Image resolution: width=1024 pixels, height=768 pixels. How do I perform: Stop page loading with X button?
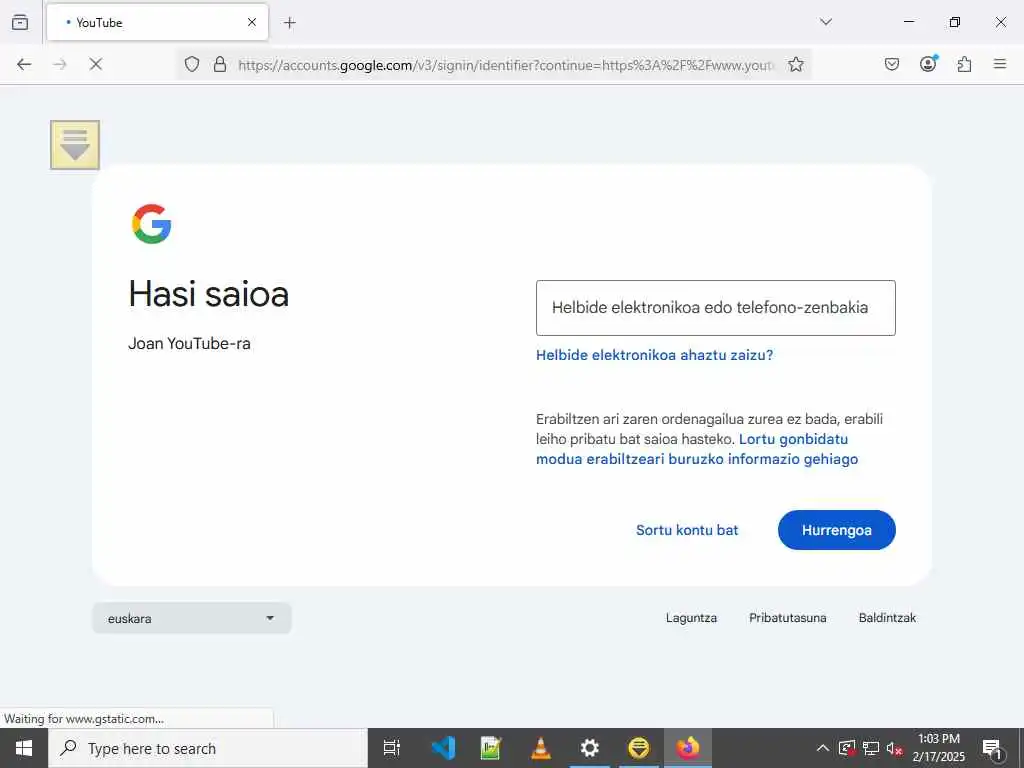(x=95, y=64)
